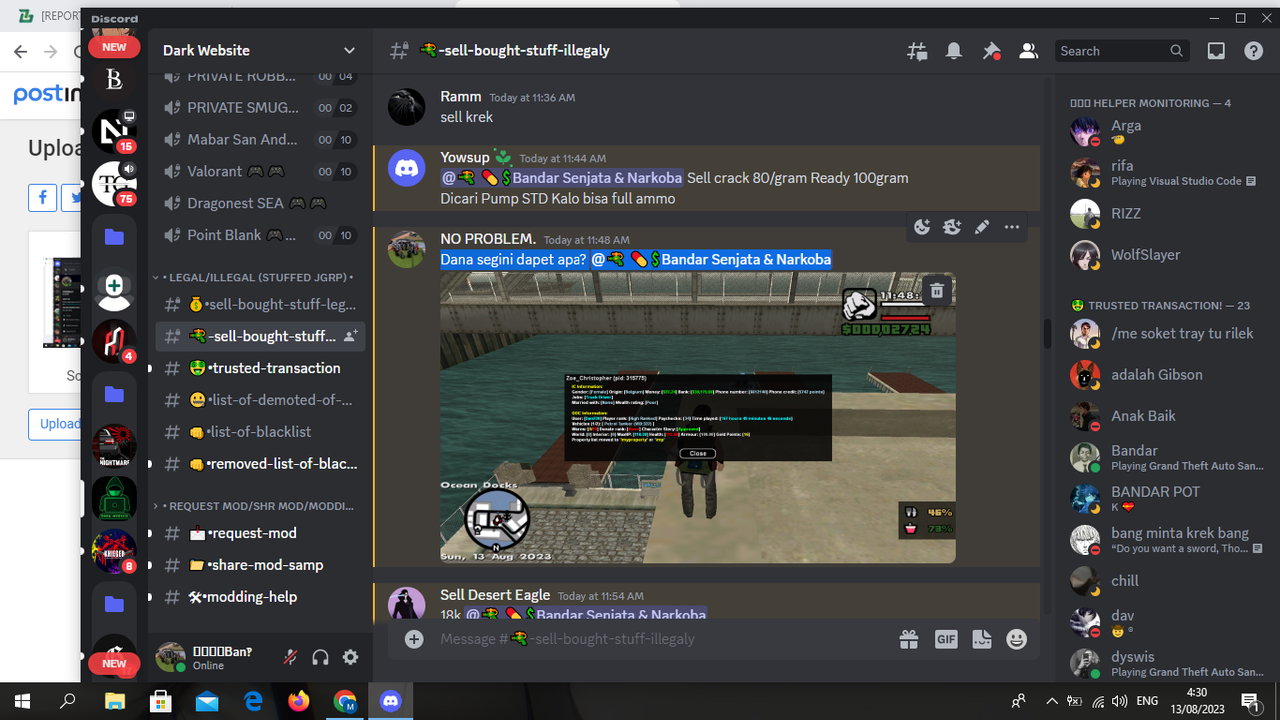The height and width of the screenshot is (720, 1280).
Task: Open server icon with 75 badge
Action: click(114, 183)
